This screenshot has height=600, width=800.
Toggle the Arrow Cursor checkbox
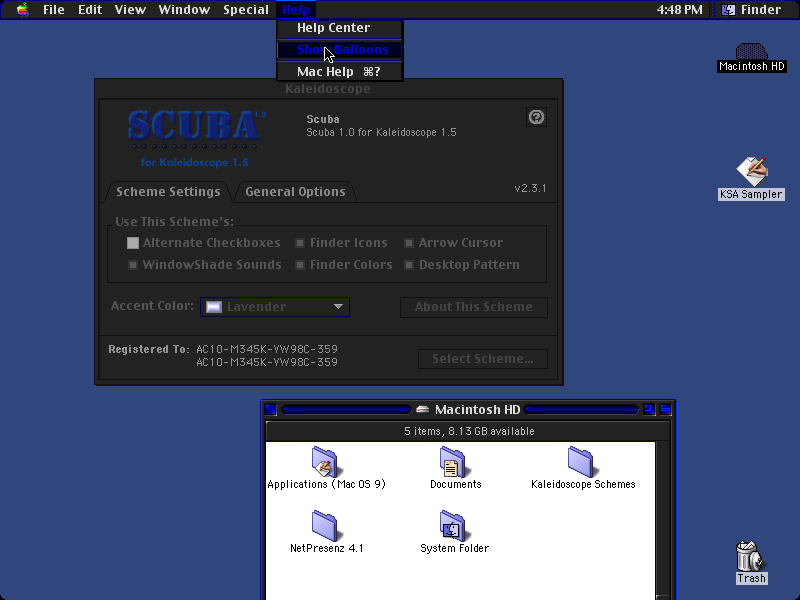(409, 243)
